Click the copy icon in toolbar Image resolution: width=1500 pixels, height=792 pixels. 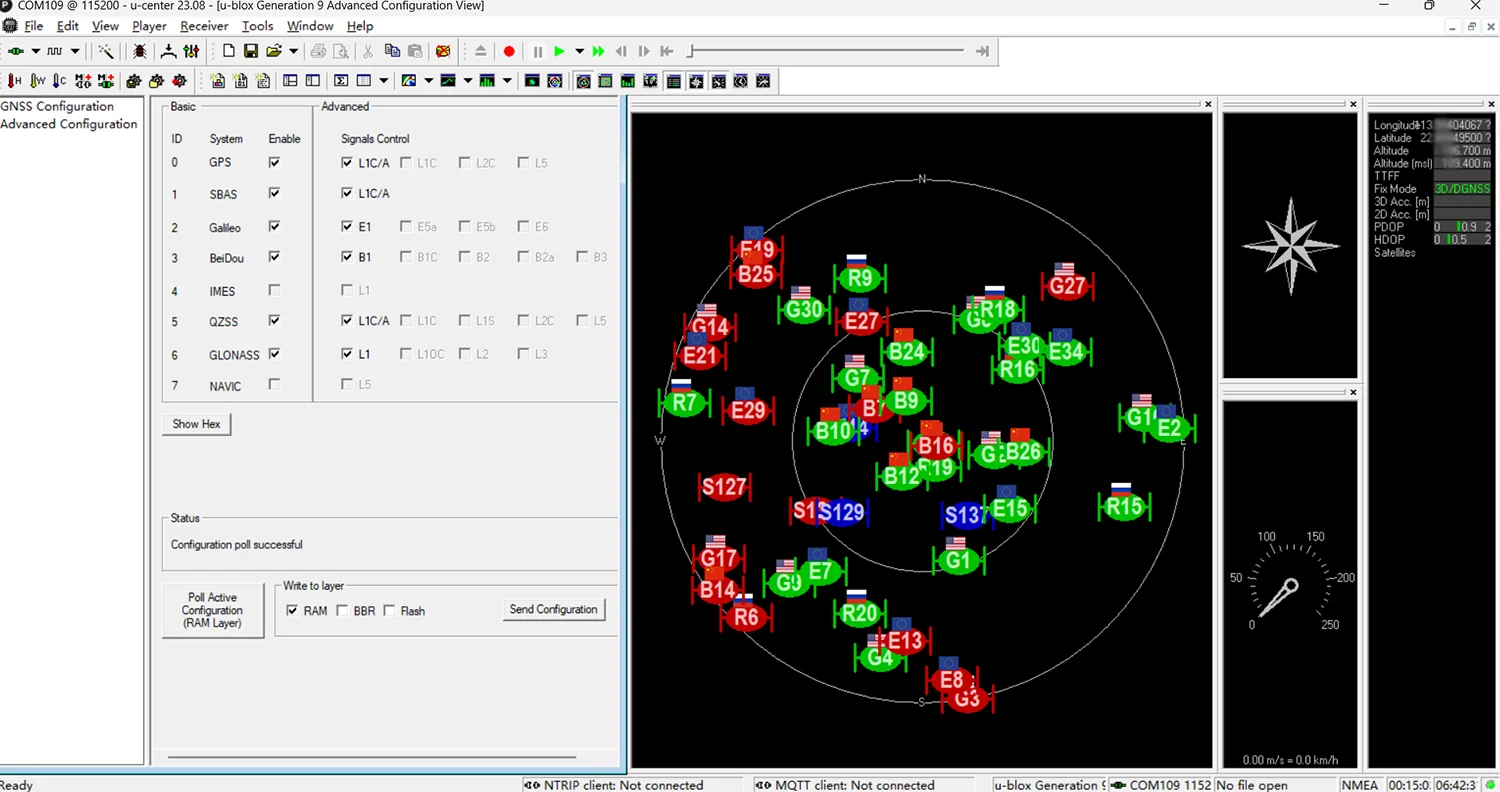392,51
